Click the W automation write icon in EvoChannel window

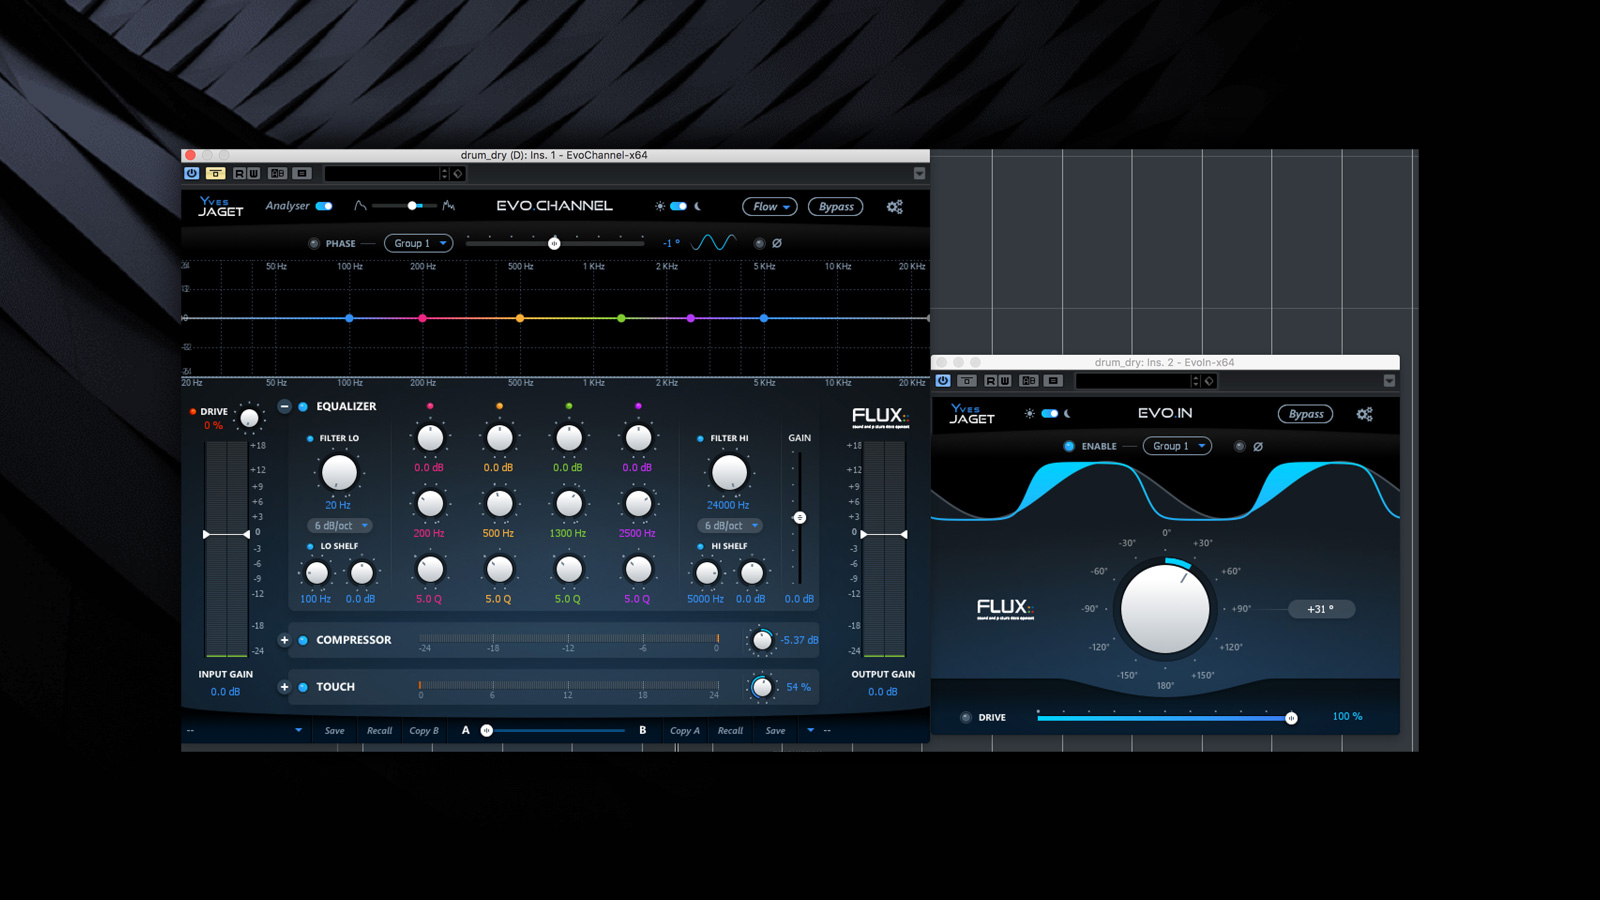254,173
